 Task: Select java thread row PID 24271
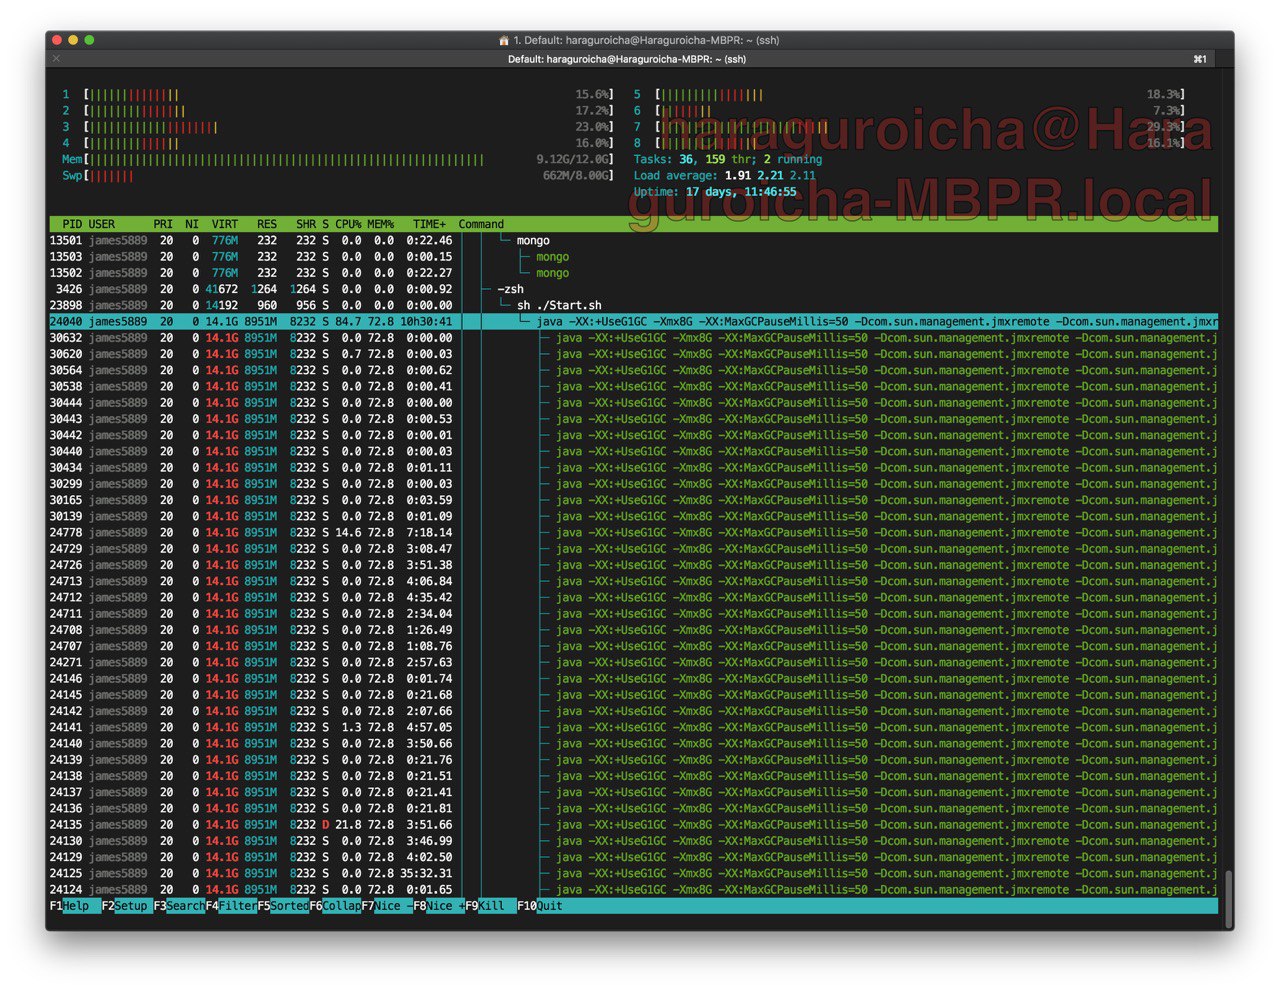[x=633, y=662]
